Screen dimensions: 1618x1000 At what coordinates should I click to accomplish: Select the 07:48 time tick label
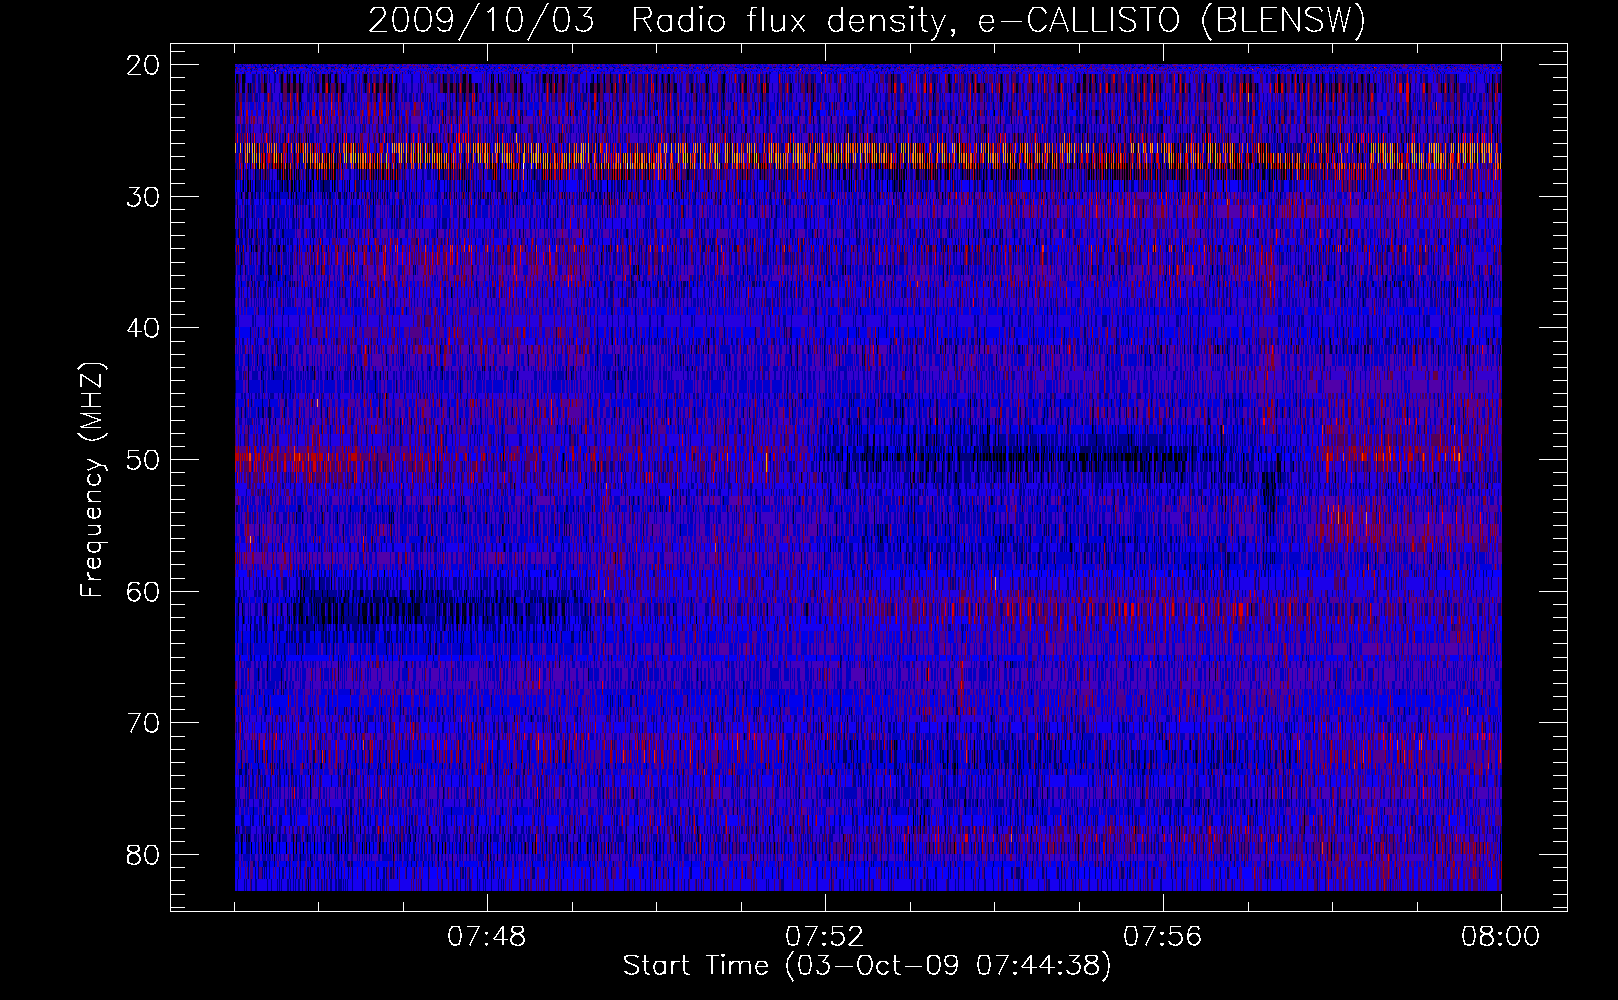(487, 937)
